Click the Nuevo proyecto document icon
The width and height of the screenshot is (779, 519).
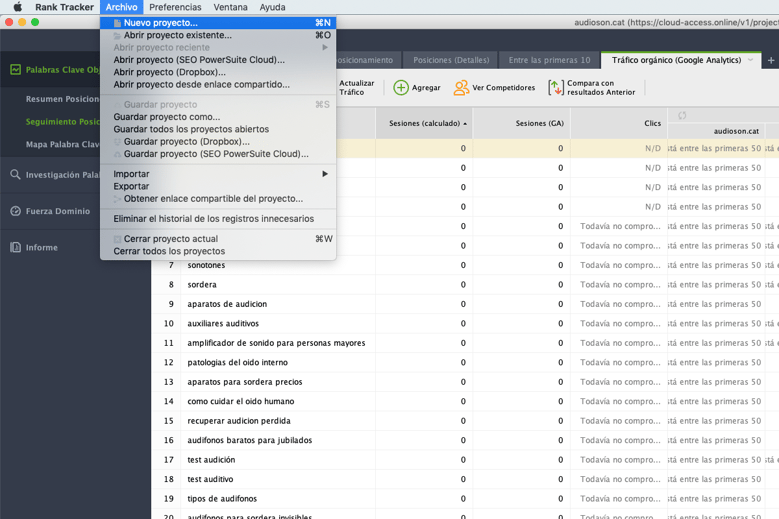(117, 23)
